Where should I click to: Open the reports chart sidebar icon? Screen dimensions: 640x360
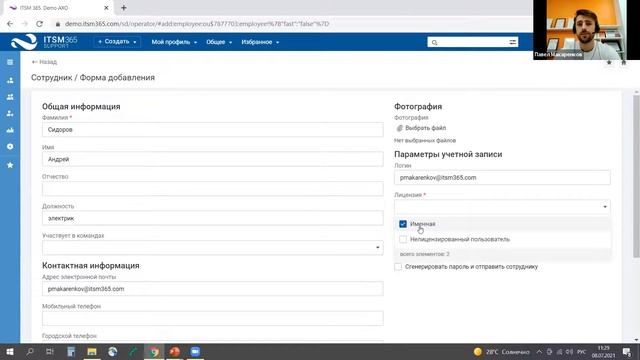tap(10, 130)
